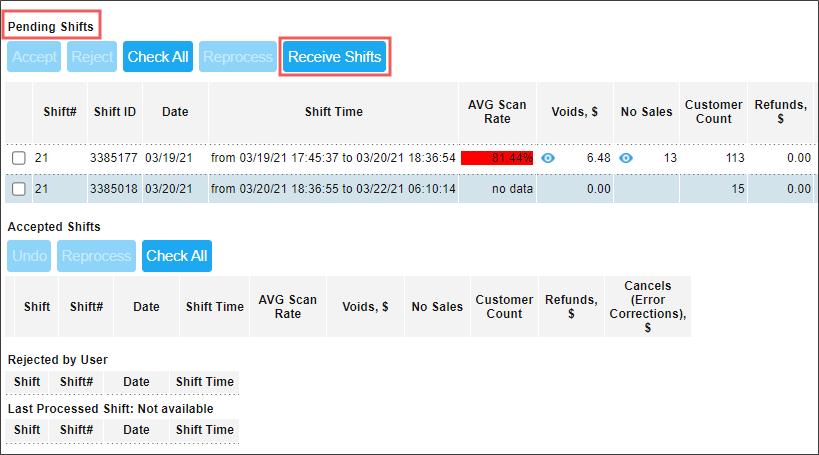Click the Shift ID column header

coord(115,112)
